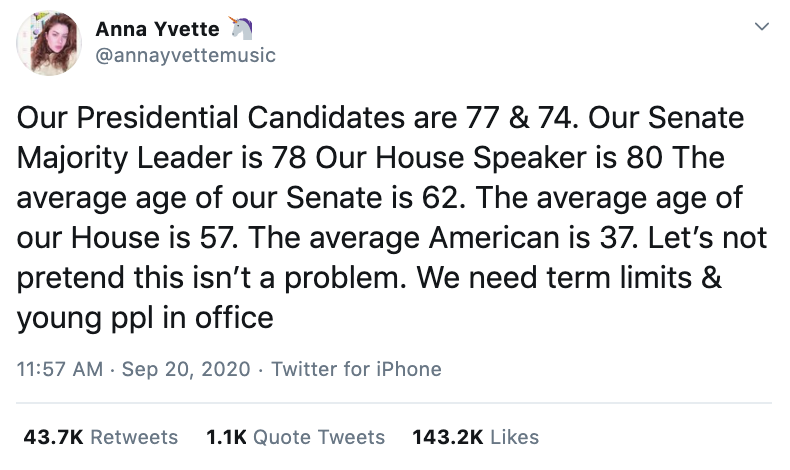The width and height of the screenshot is (790, 470).
Task: View the 1.1K count of quote tweets
Action: [x=225, y=437]
